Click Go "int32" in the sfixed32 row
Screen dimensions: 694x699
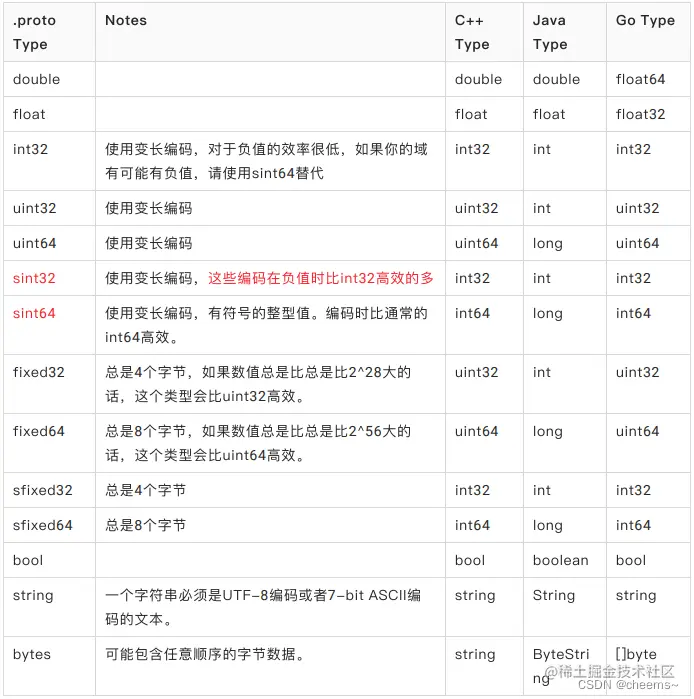point(633,490)
